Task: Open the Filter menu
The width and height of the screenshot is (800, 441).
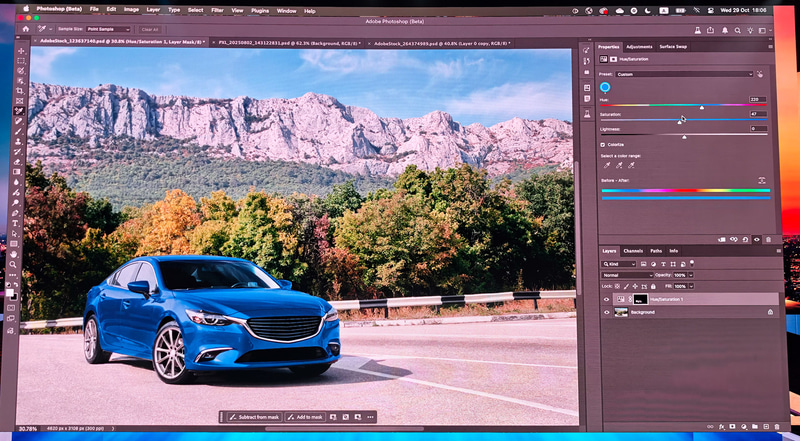Action: 217,10
